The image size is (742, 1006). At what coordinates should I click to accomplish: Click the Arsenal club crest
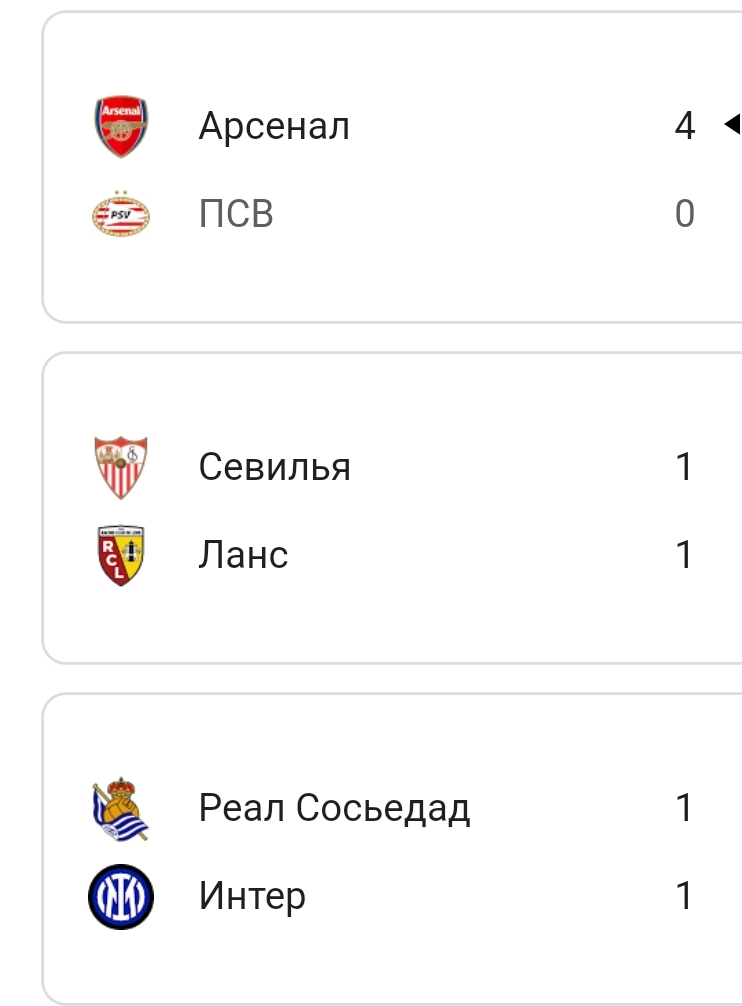121,127
